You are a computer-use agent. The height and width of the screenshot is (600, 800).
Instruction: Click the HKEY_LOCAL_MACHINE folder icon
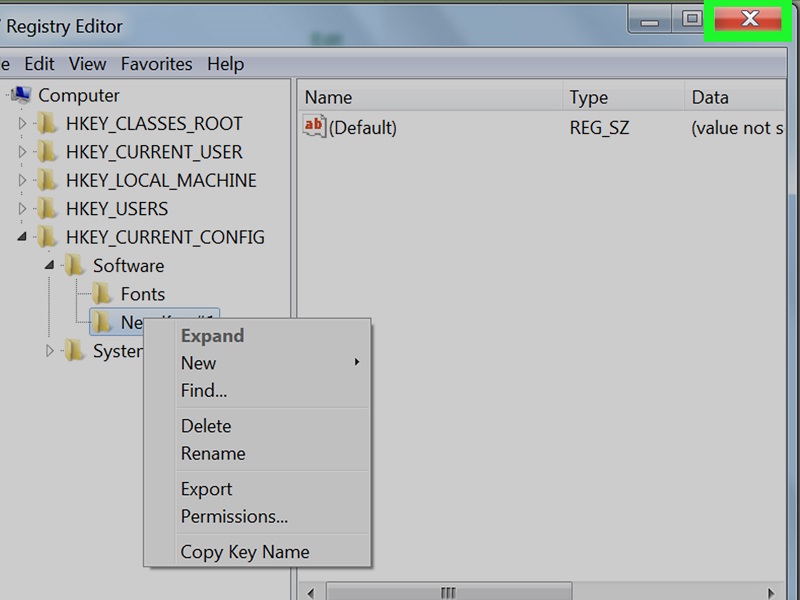47,180
